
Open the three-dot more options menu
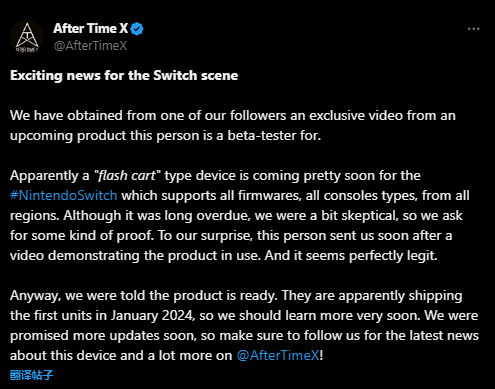[x=474, y=29]
